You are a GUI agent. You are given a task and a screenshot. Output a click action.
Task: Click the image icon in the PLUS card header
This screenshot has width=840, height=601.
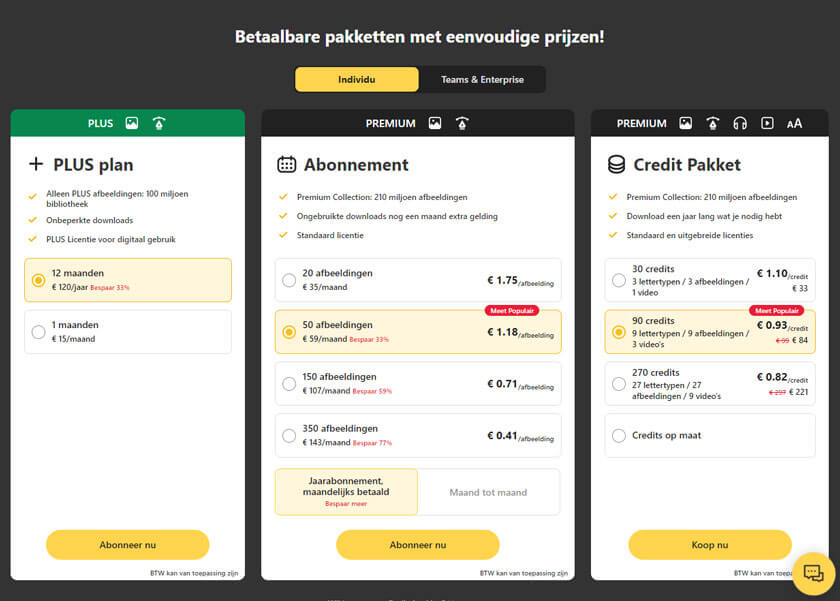pos(132,123)
